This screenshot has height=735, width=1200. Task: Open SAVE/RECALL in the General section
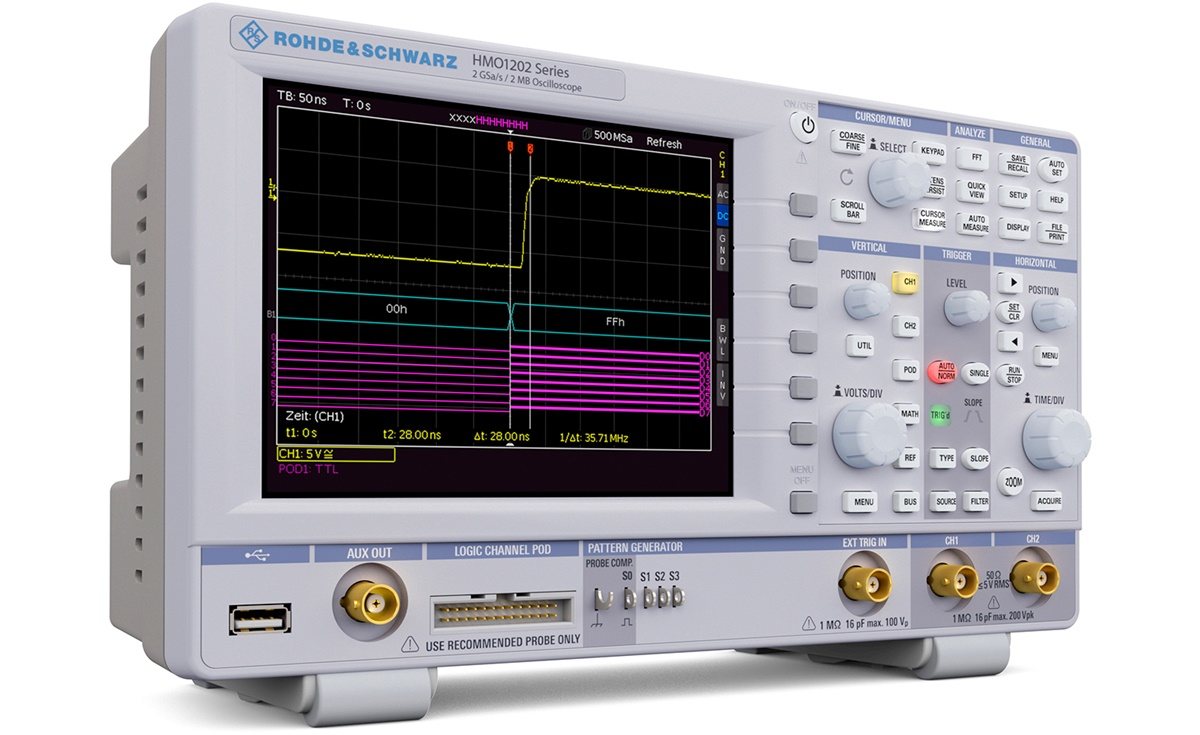[1017, 163]
